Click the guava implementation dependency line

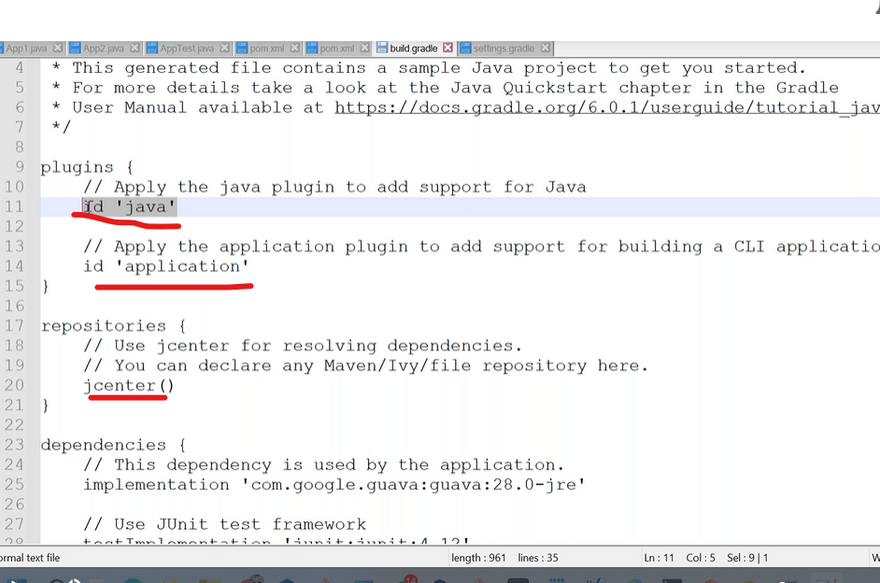pyautogui.click(x=334, y=485)
